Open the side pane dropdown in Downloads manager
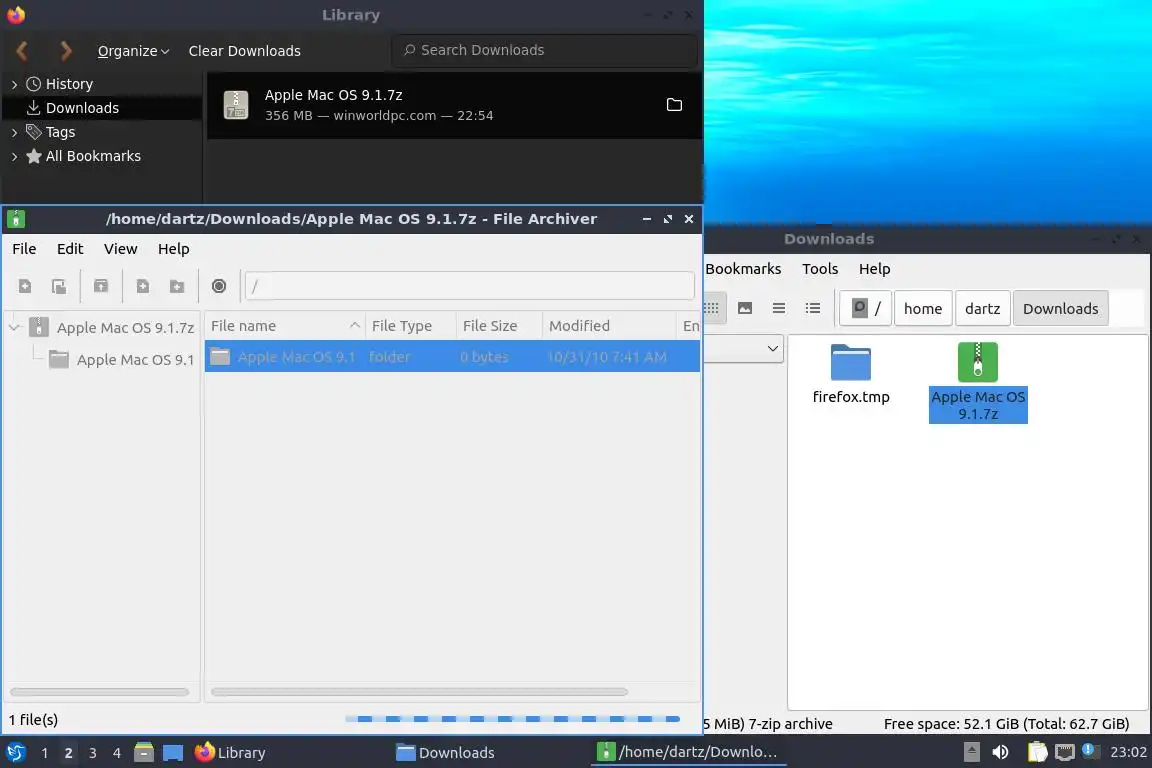This screenshot has height=768, width=1152. [x=772, y=348]
